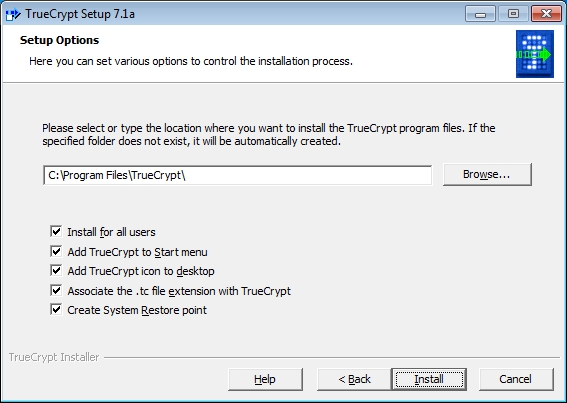Image resolution: width=567 pixels, height=403 pixels.
Task: Go back to the previous setup page
Action: [x=354, y=379]
